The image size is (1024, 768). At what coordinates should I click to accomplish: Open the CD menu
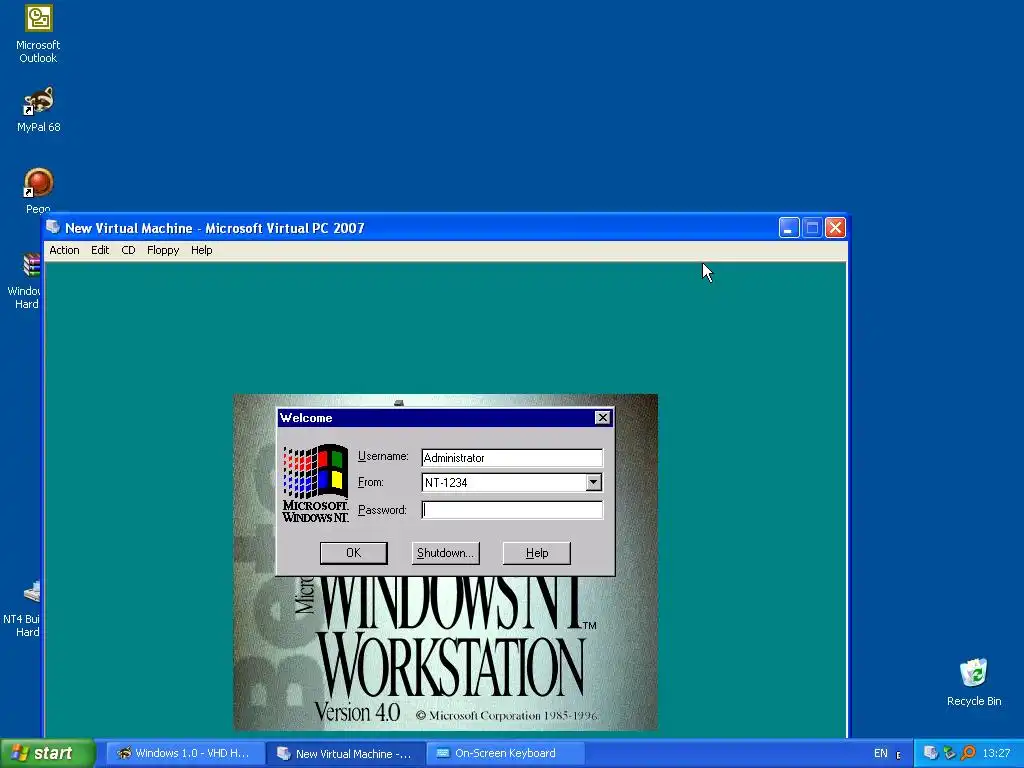(128, 250)
